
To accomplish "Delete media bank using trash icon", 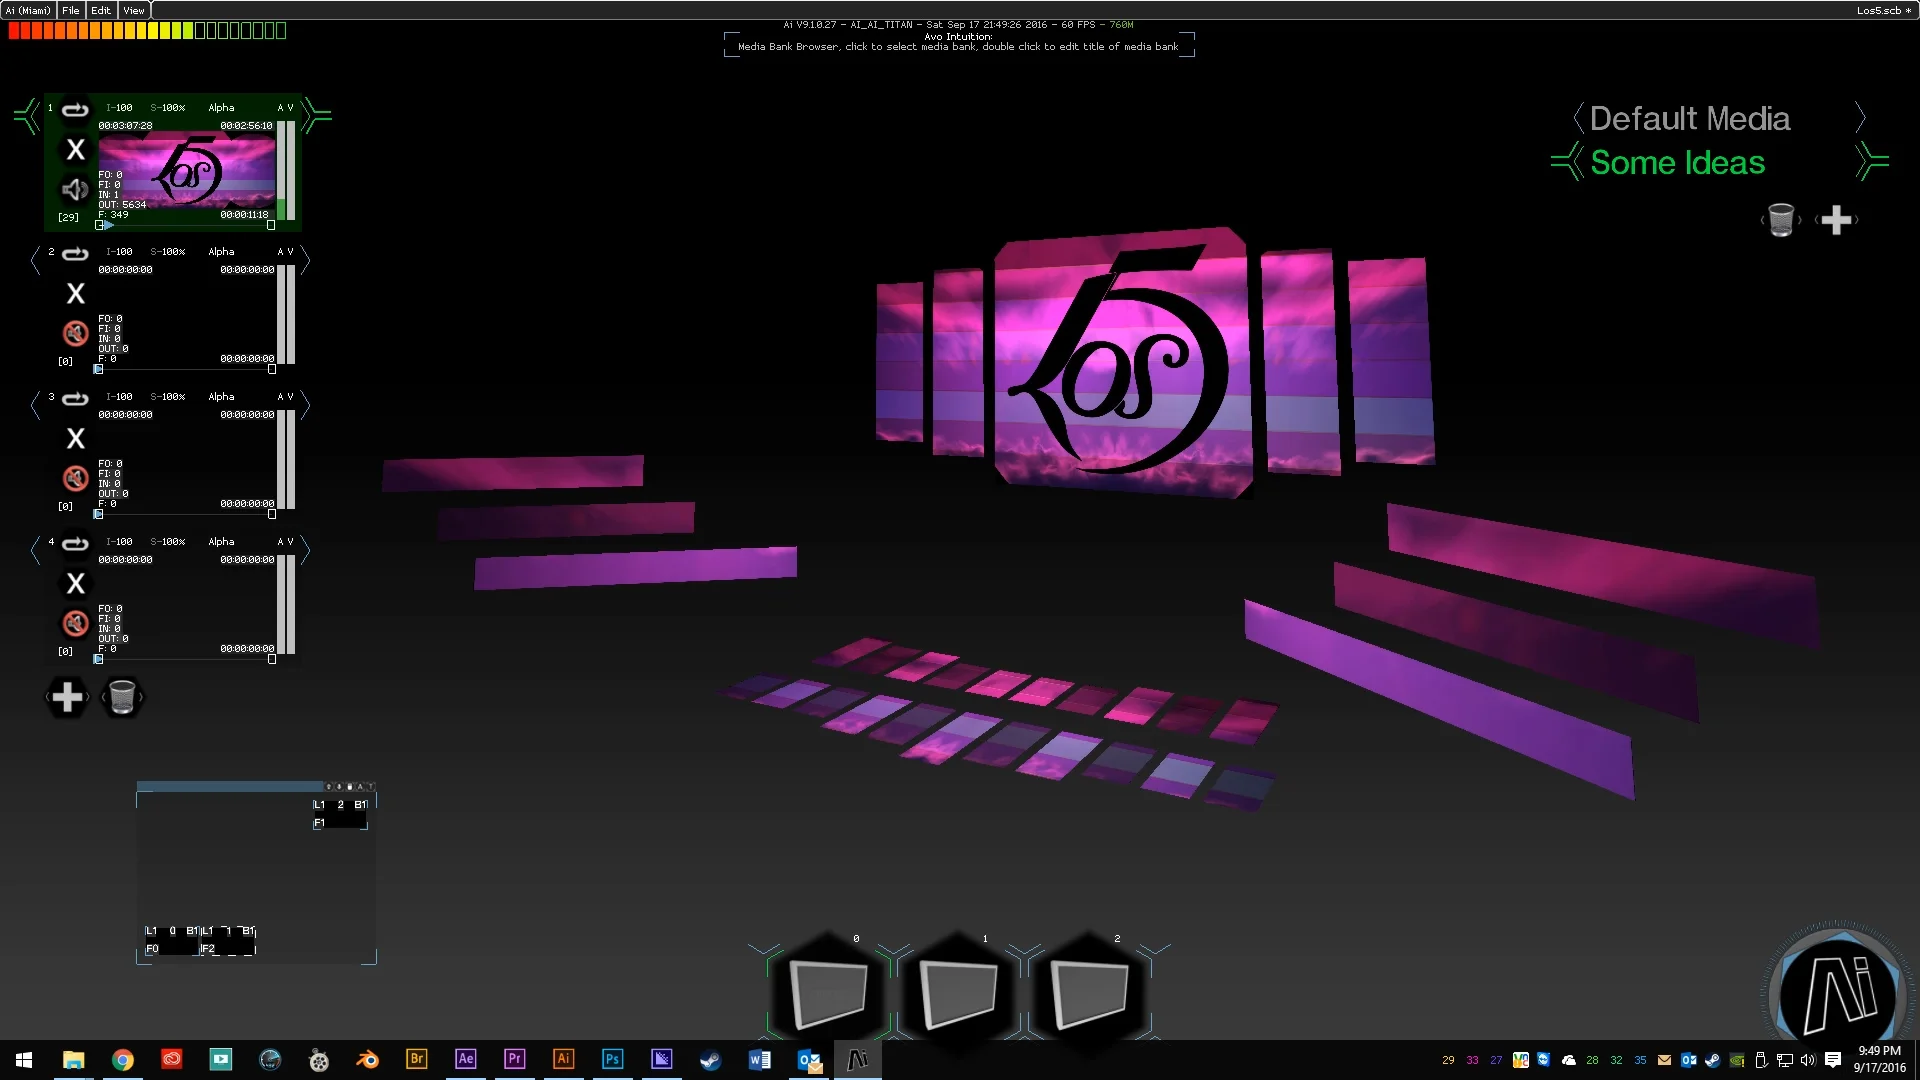I will pyautogui.click(x=1781, y=220).
